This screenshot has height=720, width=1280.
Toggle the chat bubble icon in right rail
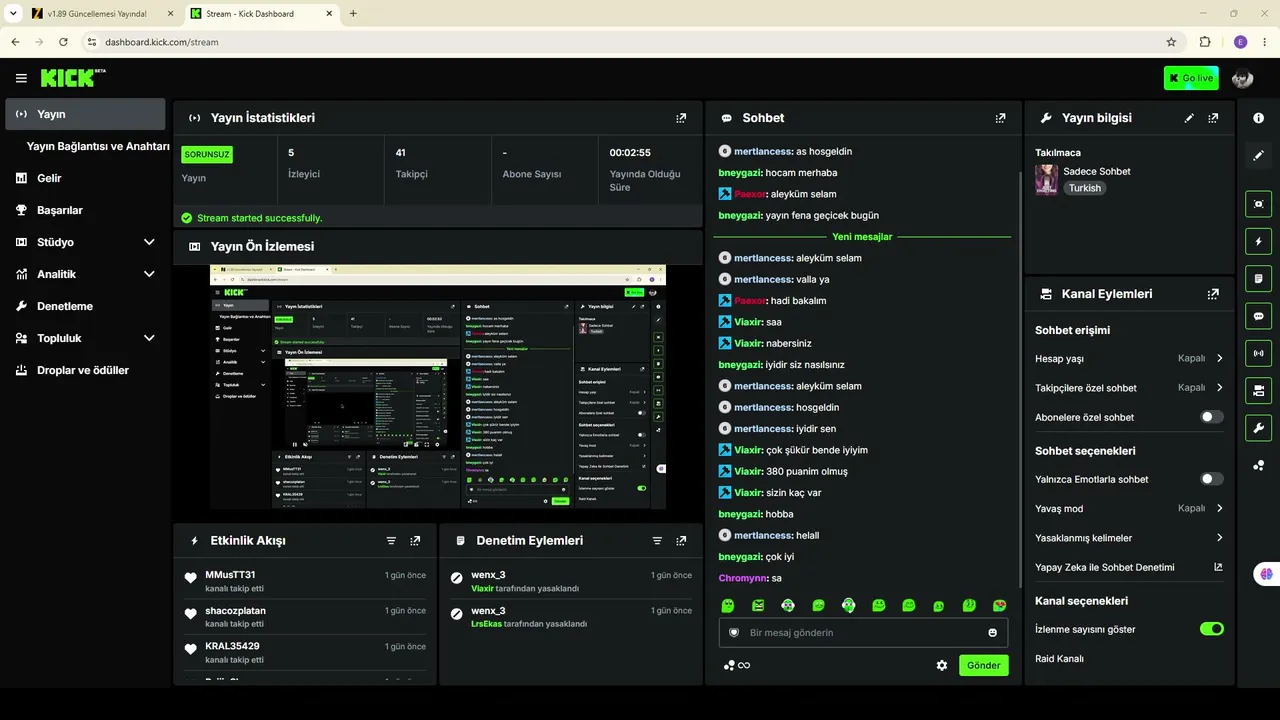click(x=1258, y=316)
